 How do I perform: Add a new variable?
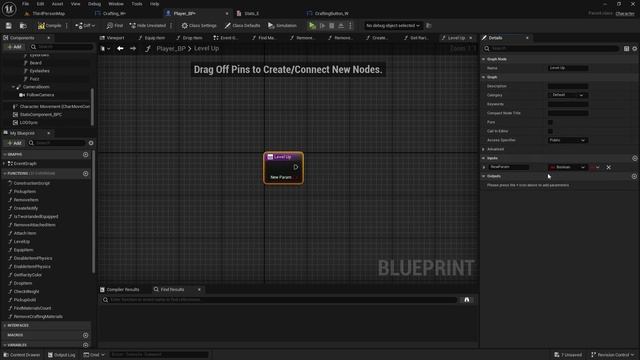85,345
